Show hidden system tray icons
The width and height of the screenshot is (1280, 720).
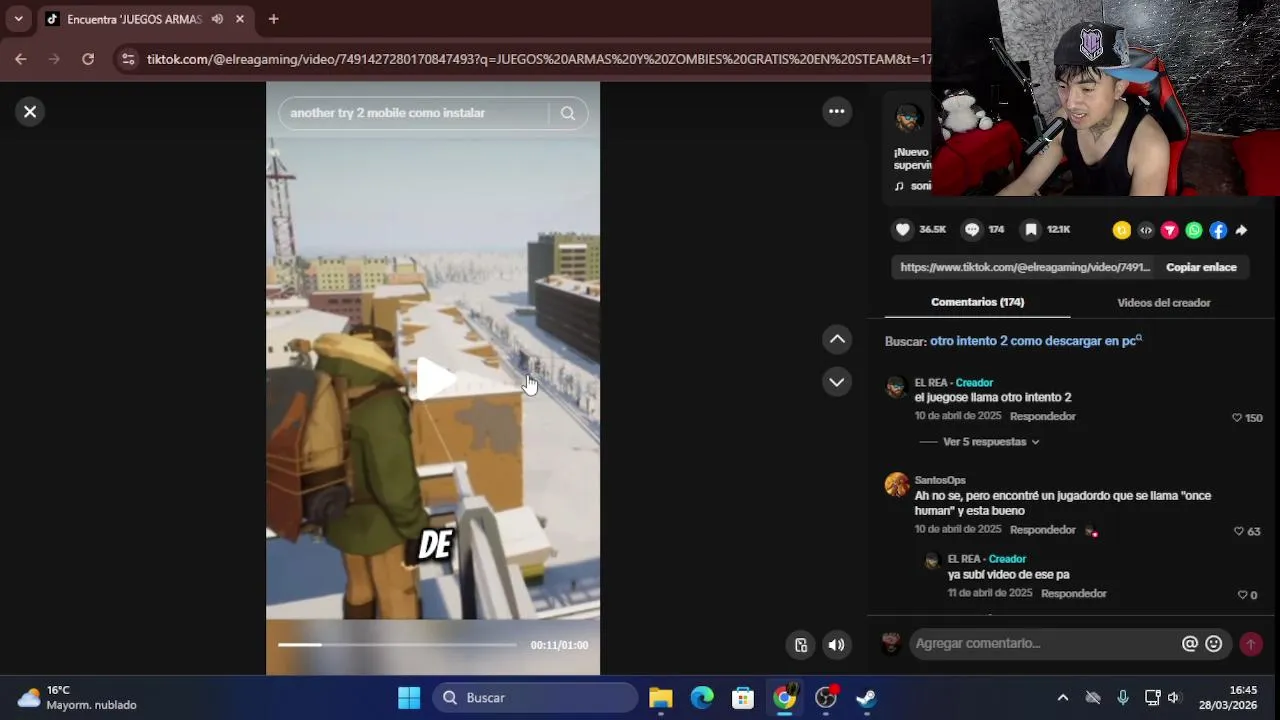tap(1063, 698)
